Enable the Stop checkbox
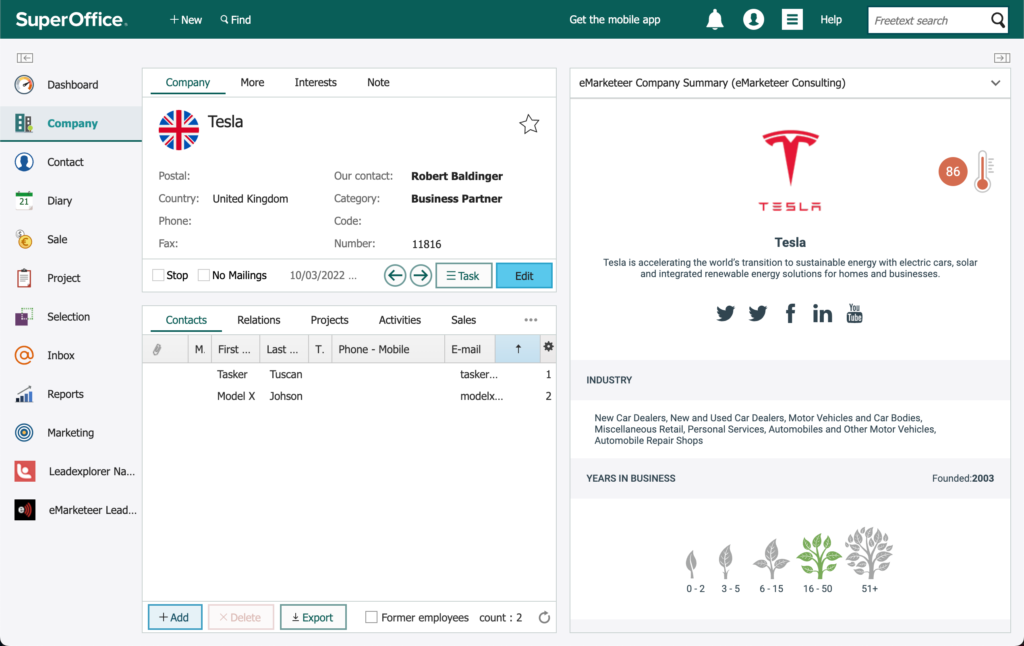The height and width of the screenshot is (646, 1024). [158, 275]
